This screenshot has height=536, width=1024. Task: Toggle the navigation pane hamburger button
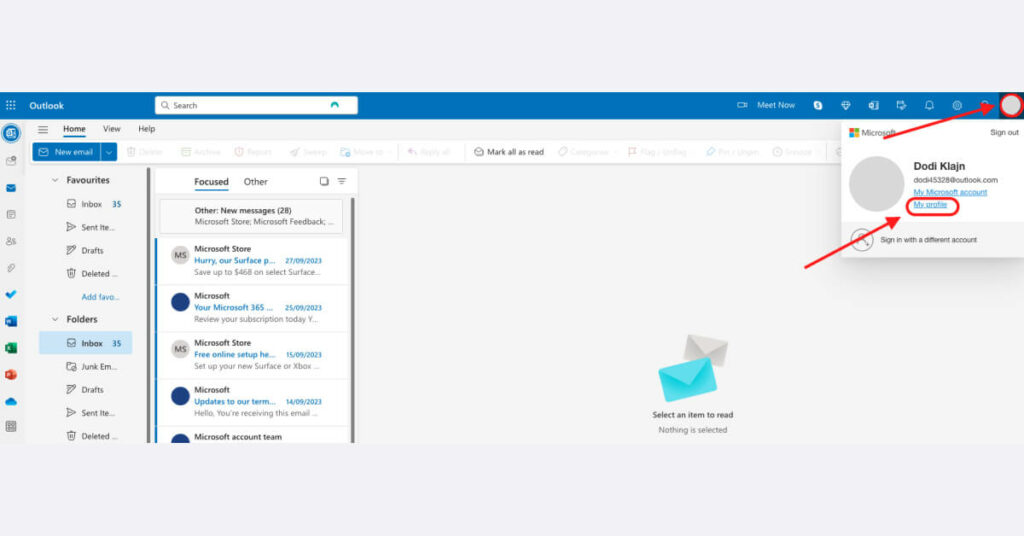click(42, 129)
